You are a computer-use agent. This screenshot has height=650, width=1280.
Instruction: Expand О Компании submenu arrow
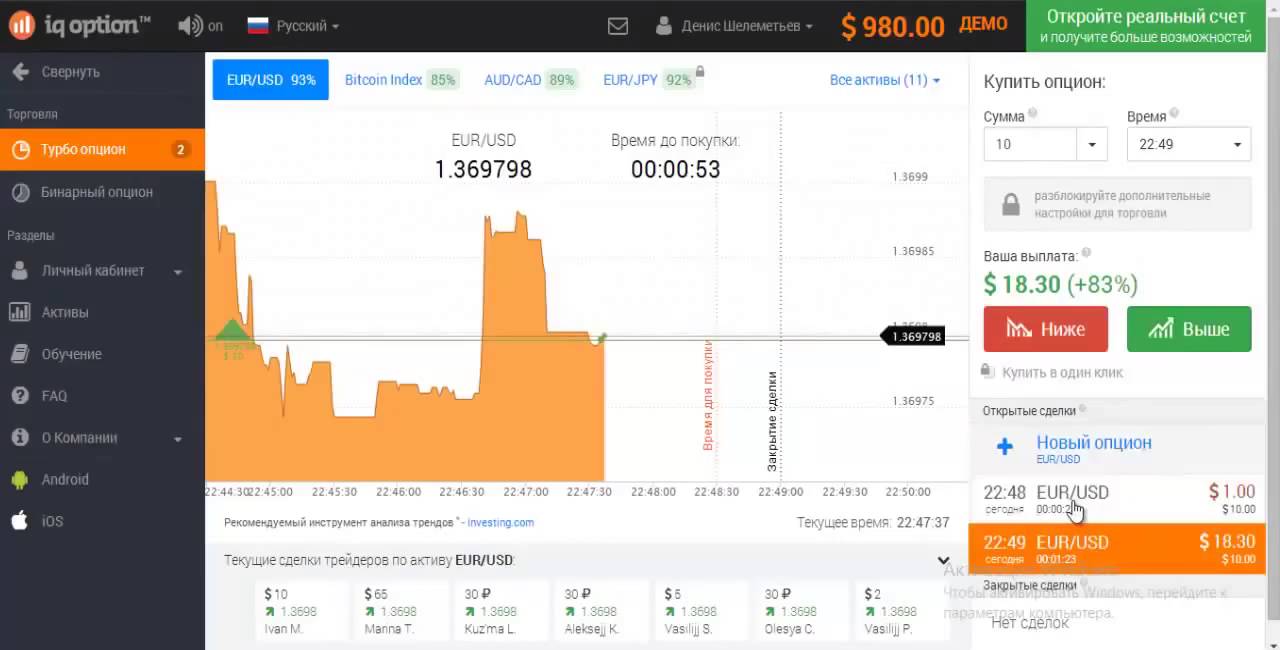pos(178,439)
